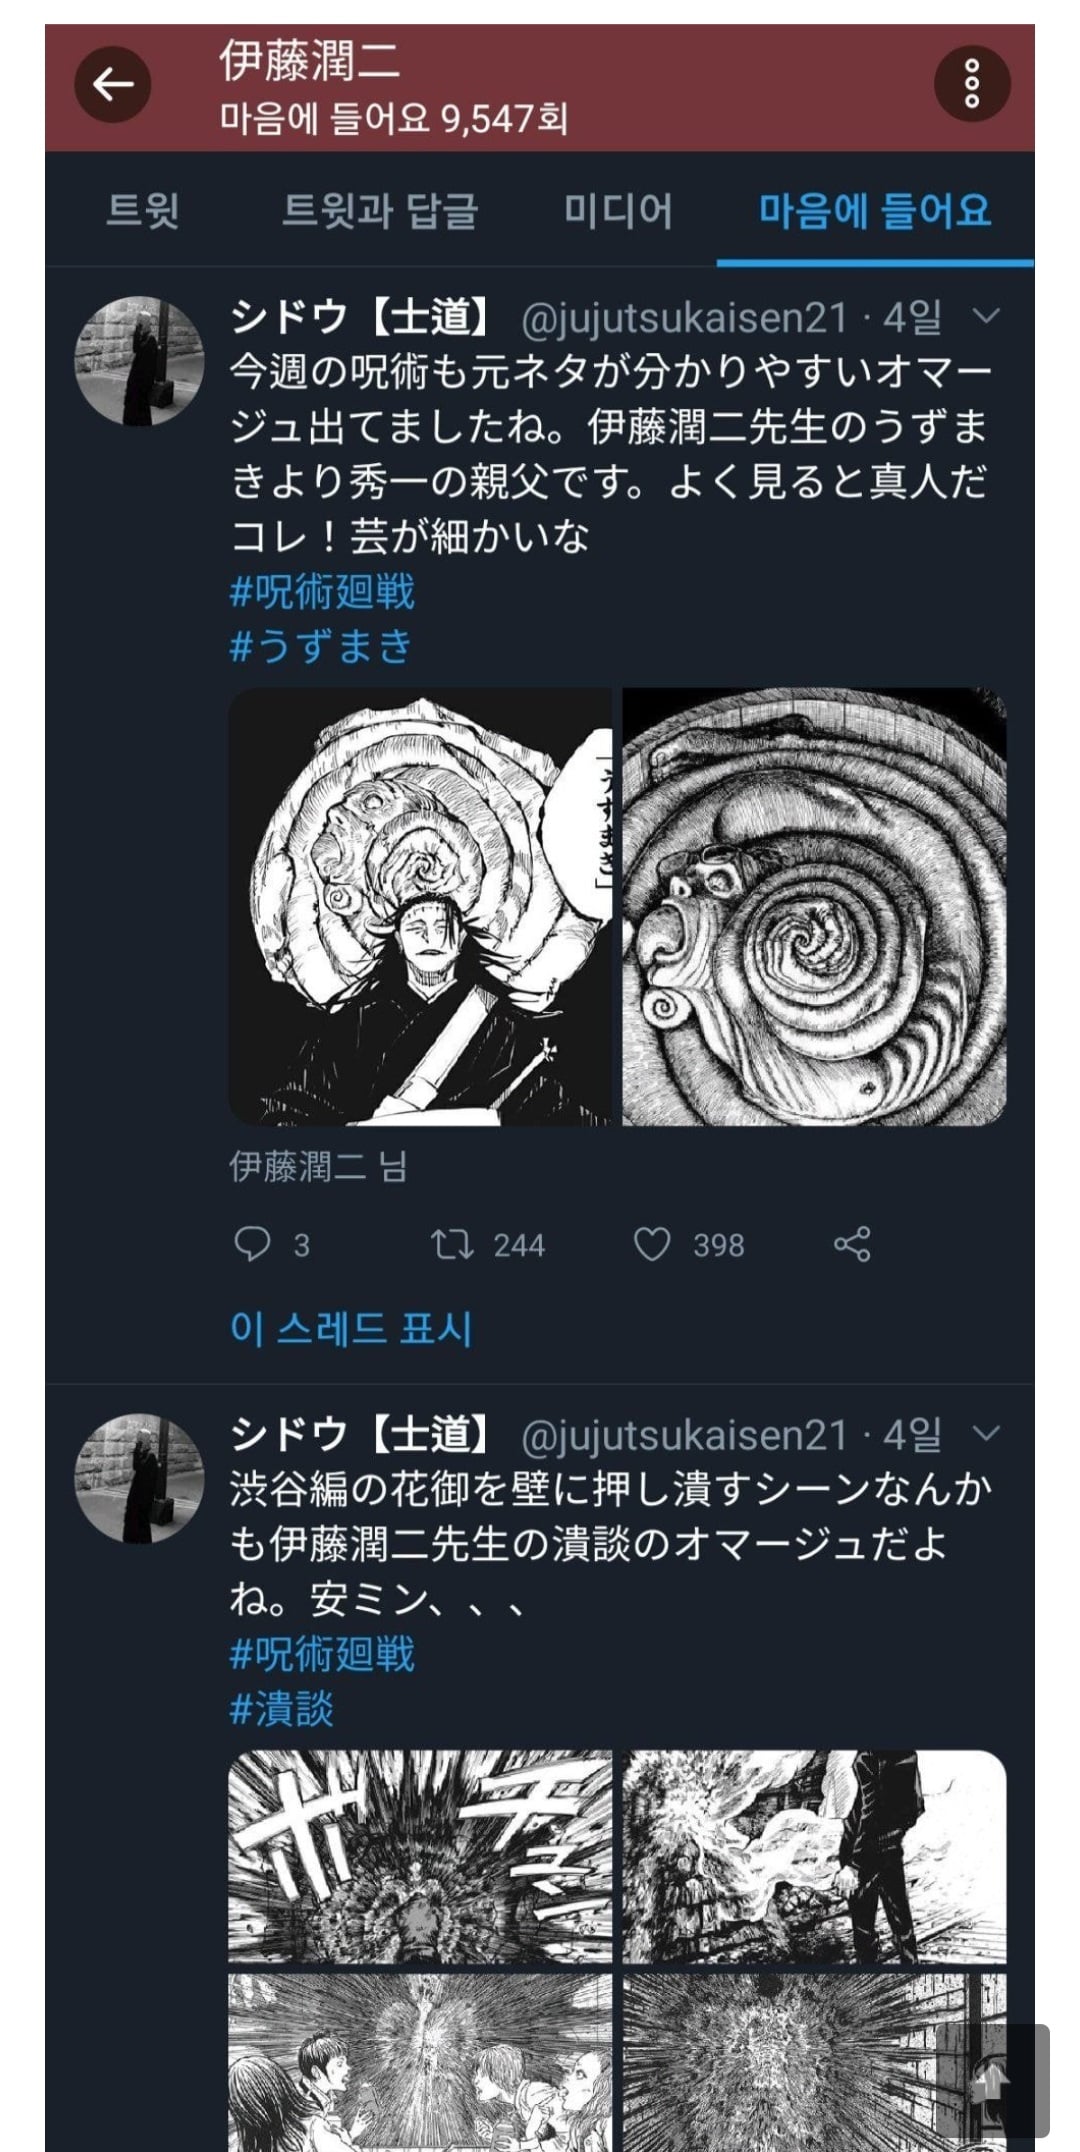Screen dimensions: 1080x2152
Task: Share the first tweet via share icon
Action: 852,1244
